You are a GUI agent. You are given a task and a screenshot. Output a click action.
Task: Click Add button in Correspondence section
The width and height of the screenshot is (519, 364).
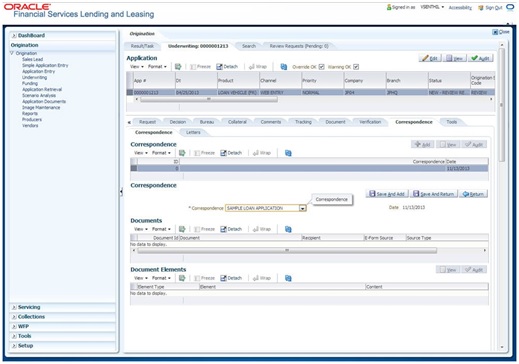click(422, 145)
